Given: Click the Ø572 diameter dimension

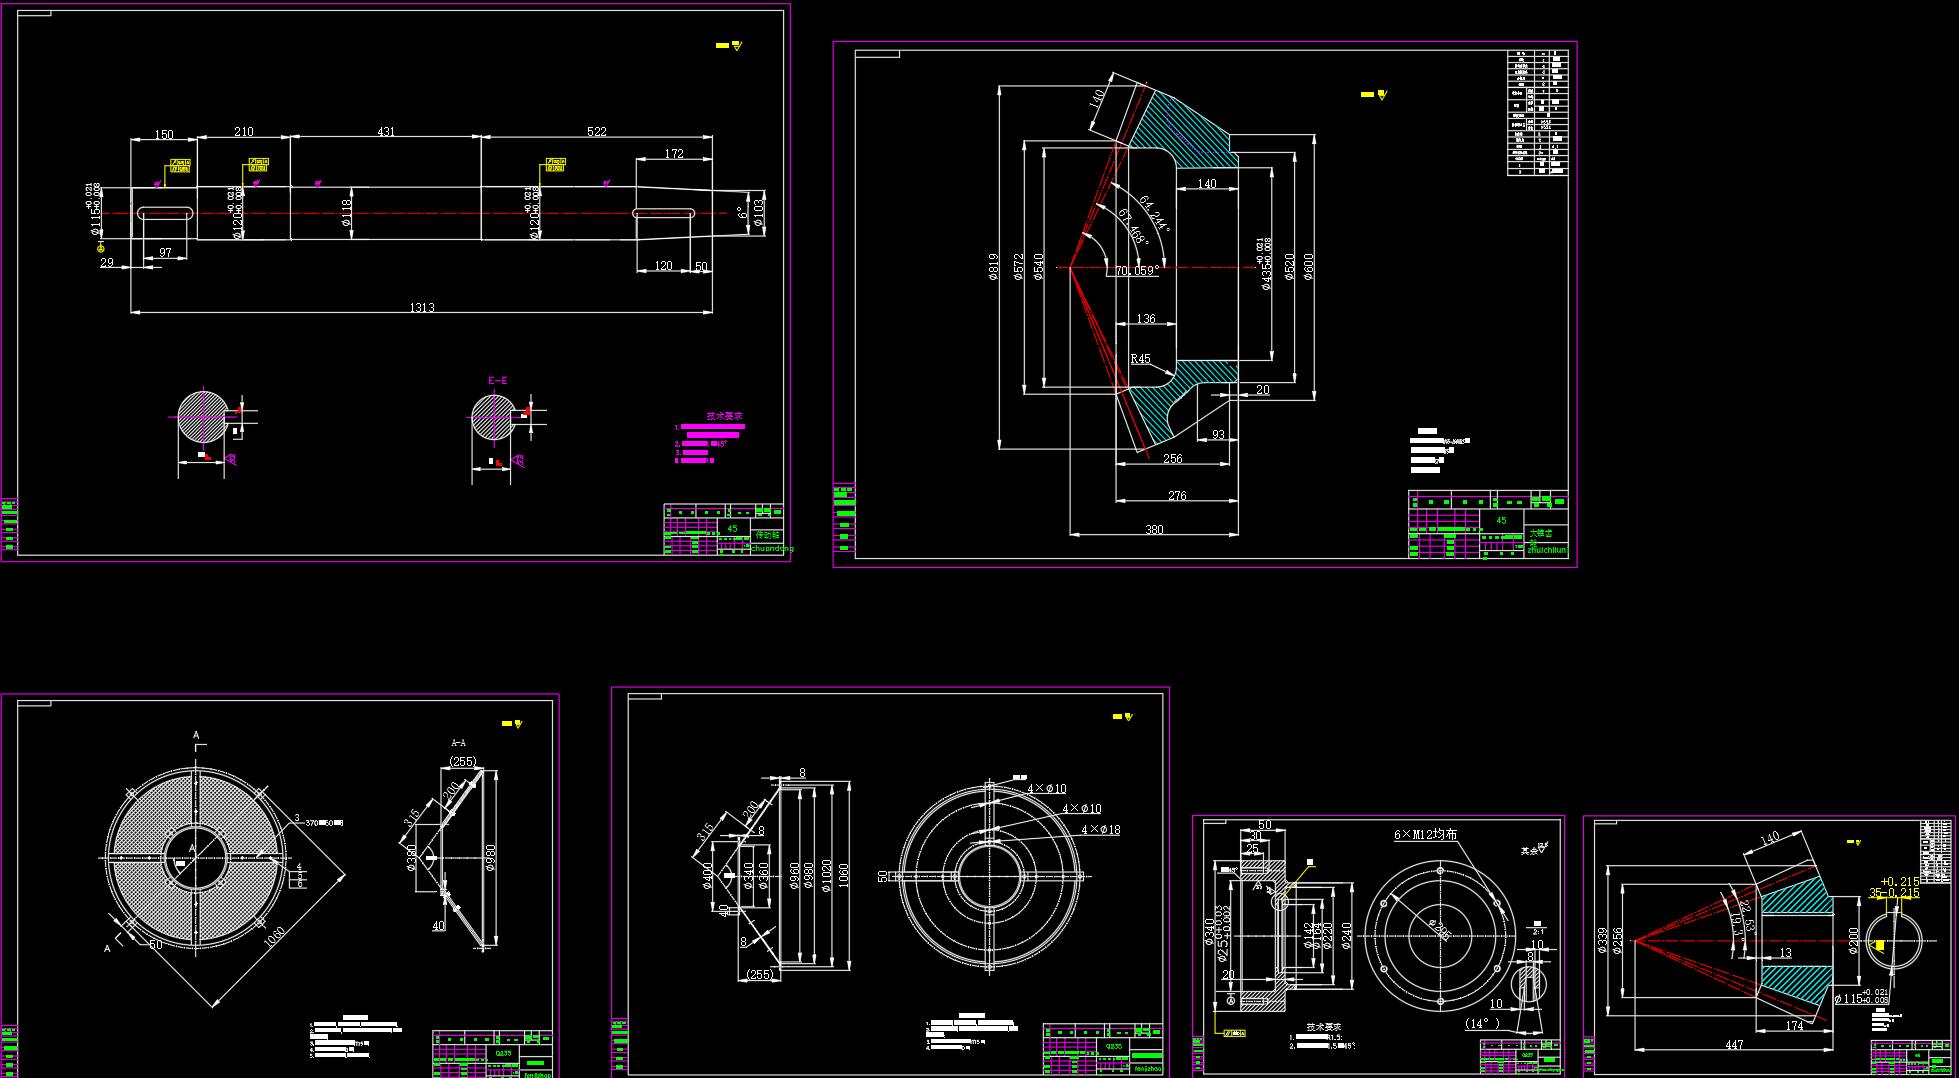Looking at the screenshot, I should click(1018, 267).
